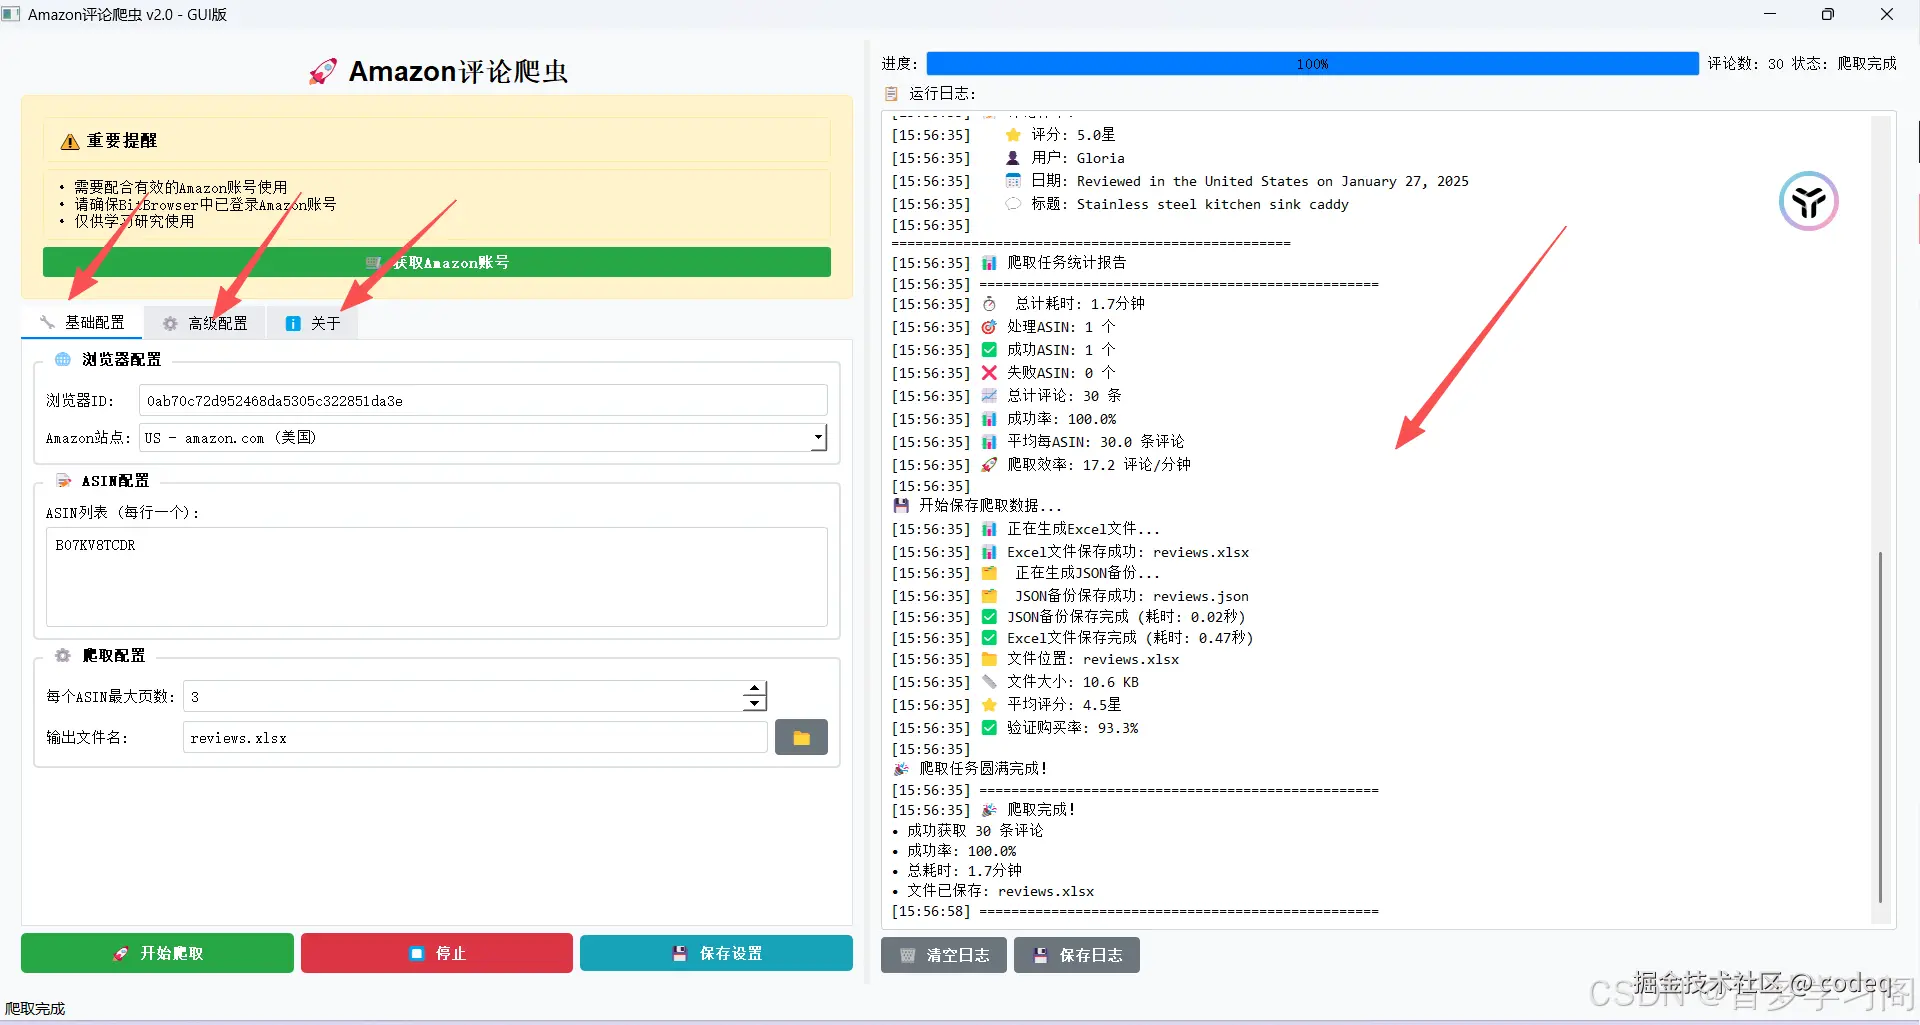Click the '评论数: 30' counter text

point(1746,64)
